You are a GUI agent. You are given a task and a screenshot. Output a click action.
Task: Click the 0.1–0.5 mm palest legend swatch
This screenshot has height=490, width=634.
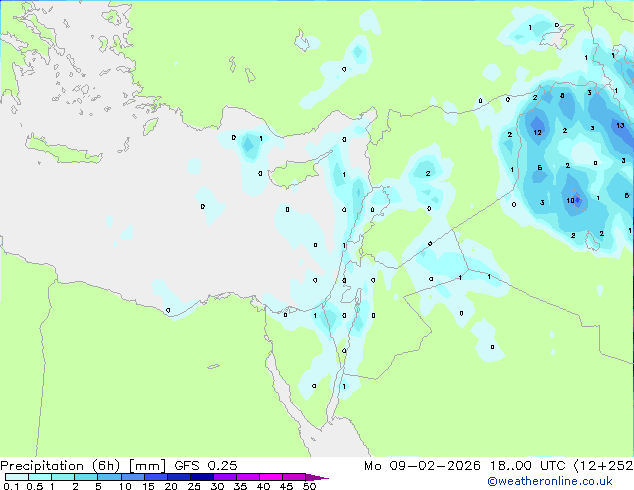pos(17,477)
